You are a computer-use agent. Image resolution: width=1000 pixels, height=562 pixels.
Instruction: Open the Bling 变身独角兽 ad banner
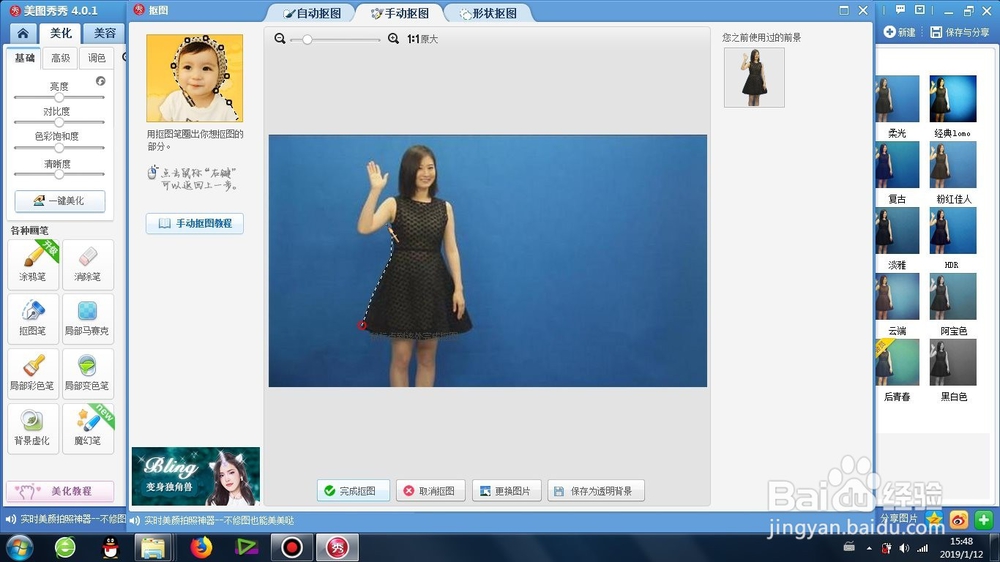[196, 477]
